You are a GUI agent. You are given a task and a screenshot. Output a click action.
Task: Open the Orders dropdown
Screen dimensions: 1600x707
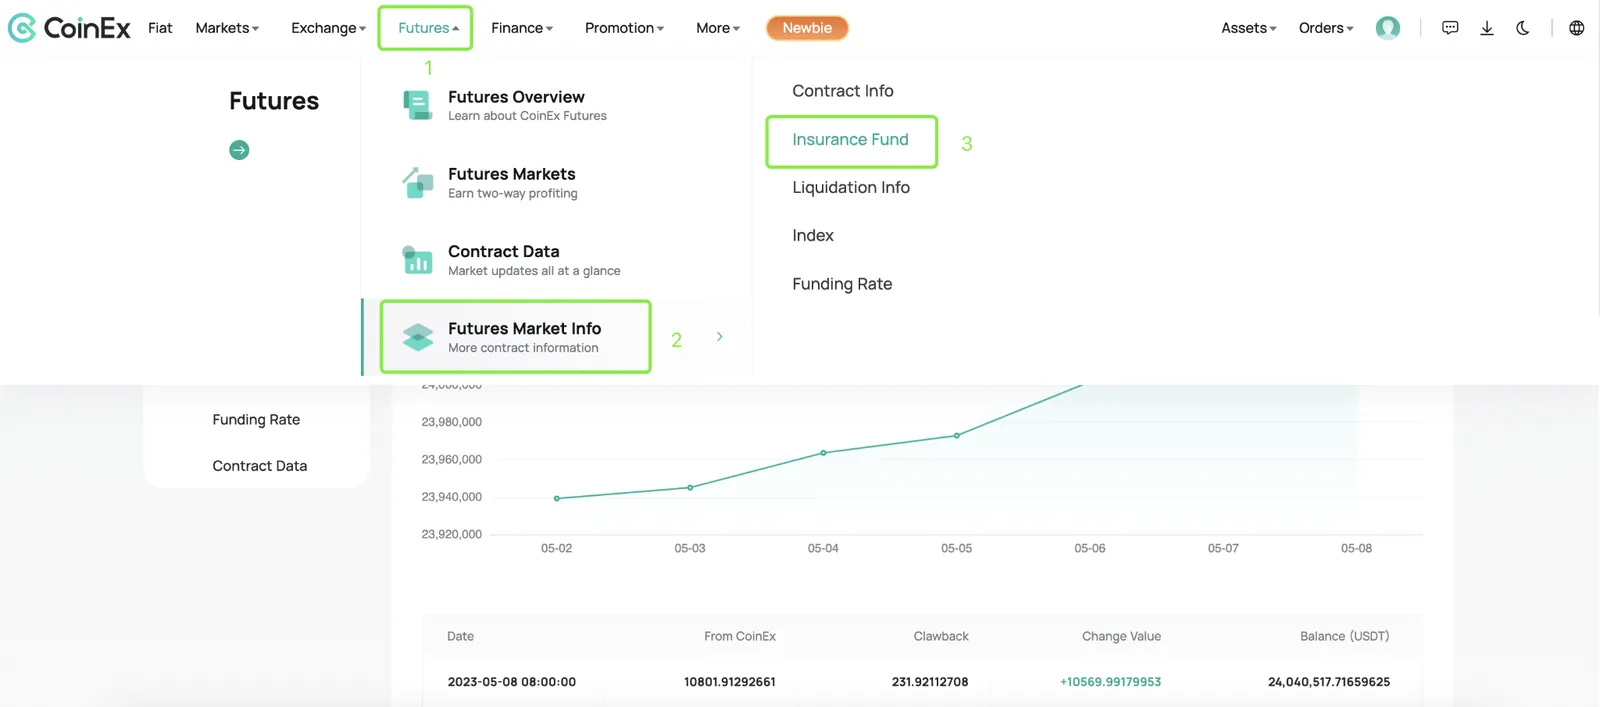[1326, 28]
